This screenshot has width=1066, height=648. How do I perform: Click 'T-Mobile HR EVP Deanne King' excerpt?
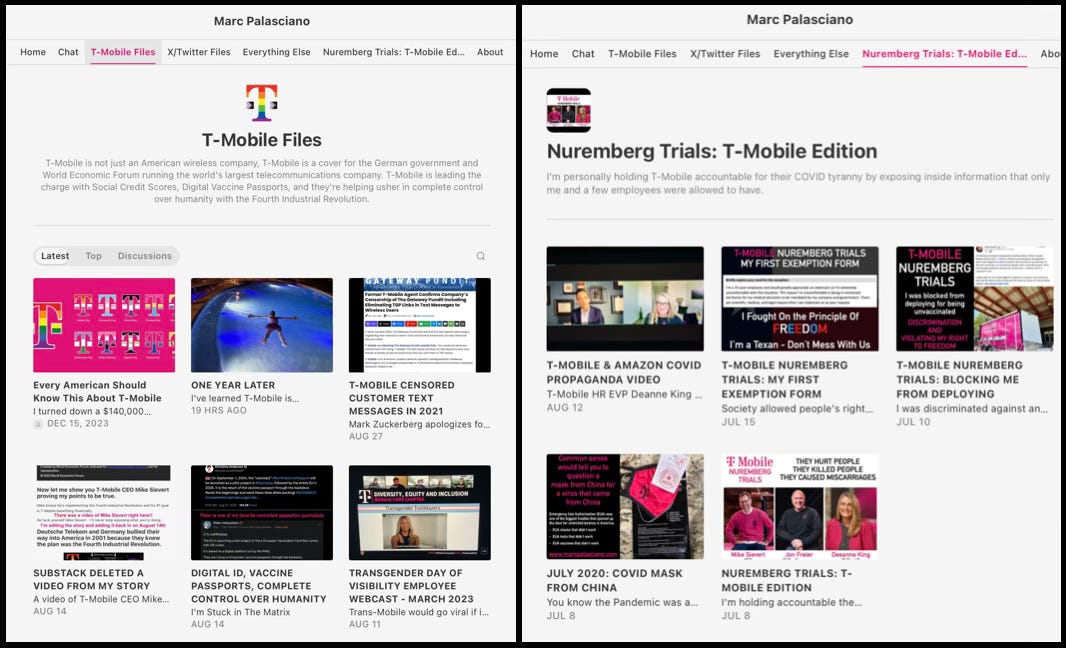624,394
